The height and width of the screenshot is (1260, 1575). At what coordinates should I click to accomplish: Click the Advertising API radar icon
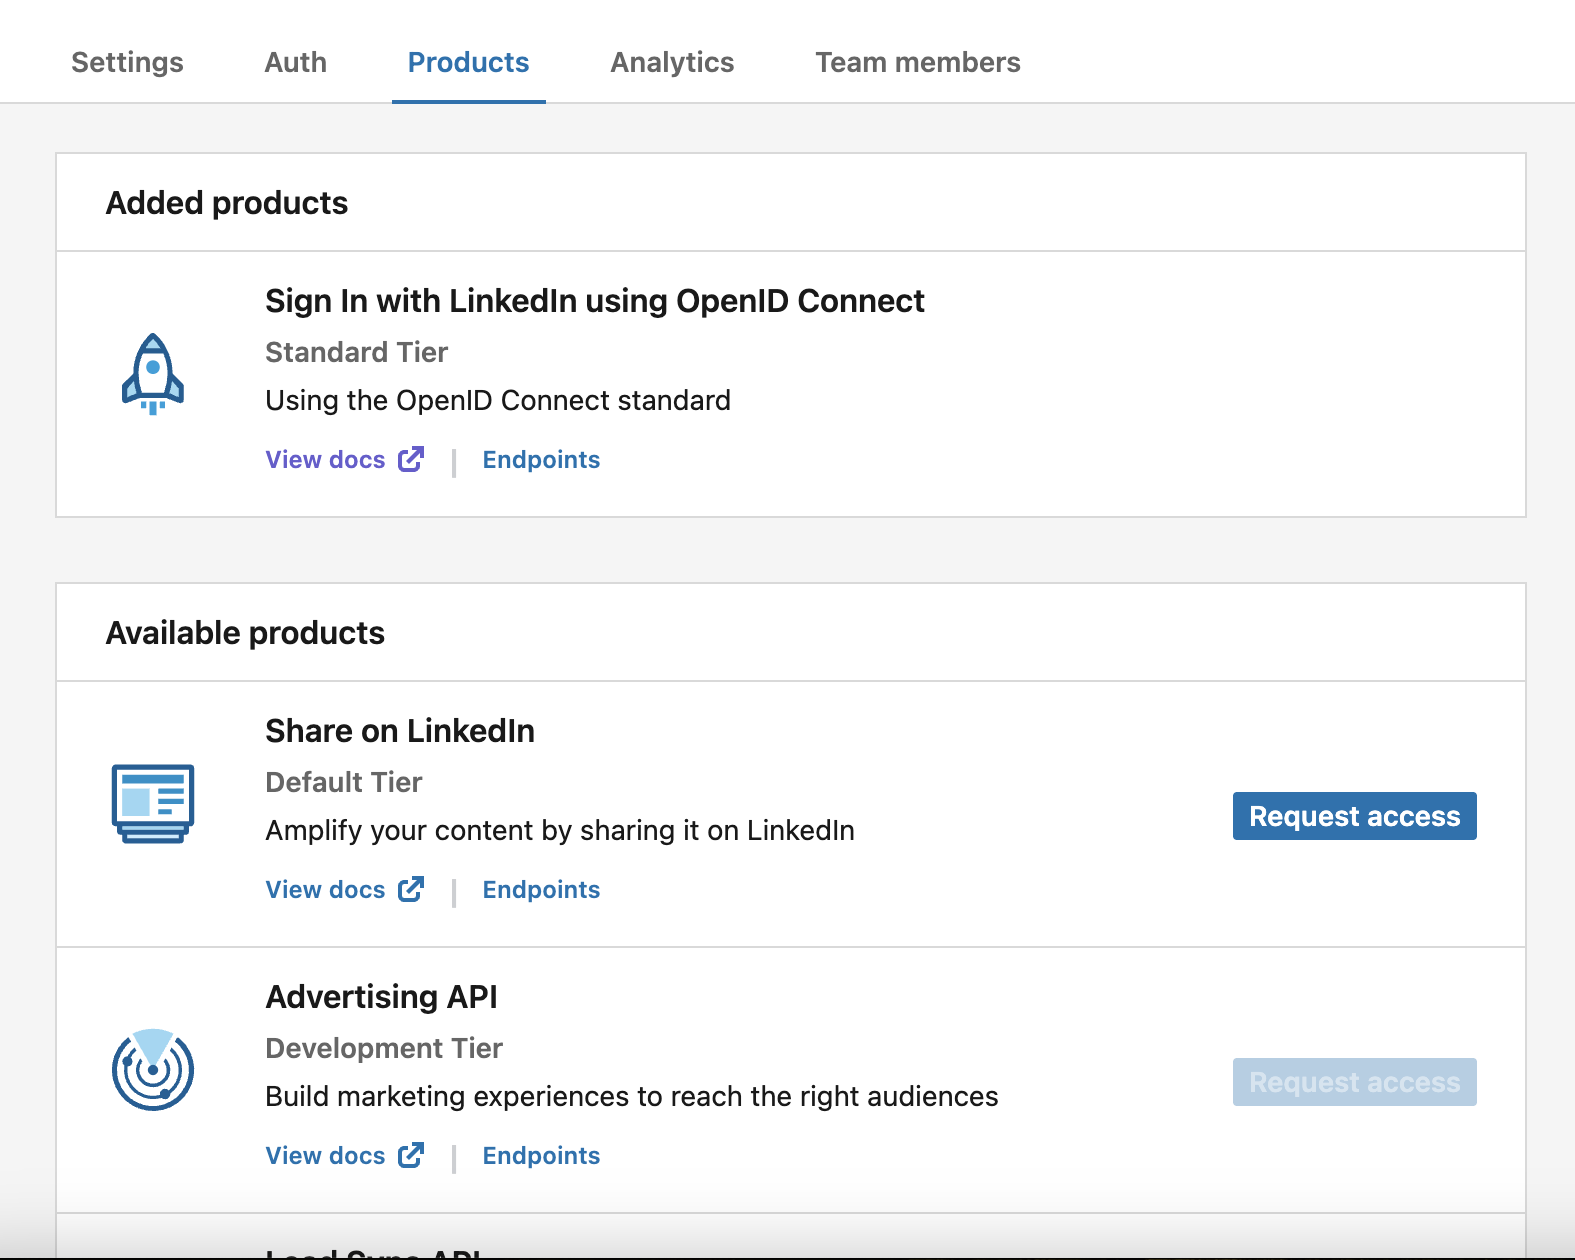[152, 1070]
